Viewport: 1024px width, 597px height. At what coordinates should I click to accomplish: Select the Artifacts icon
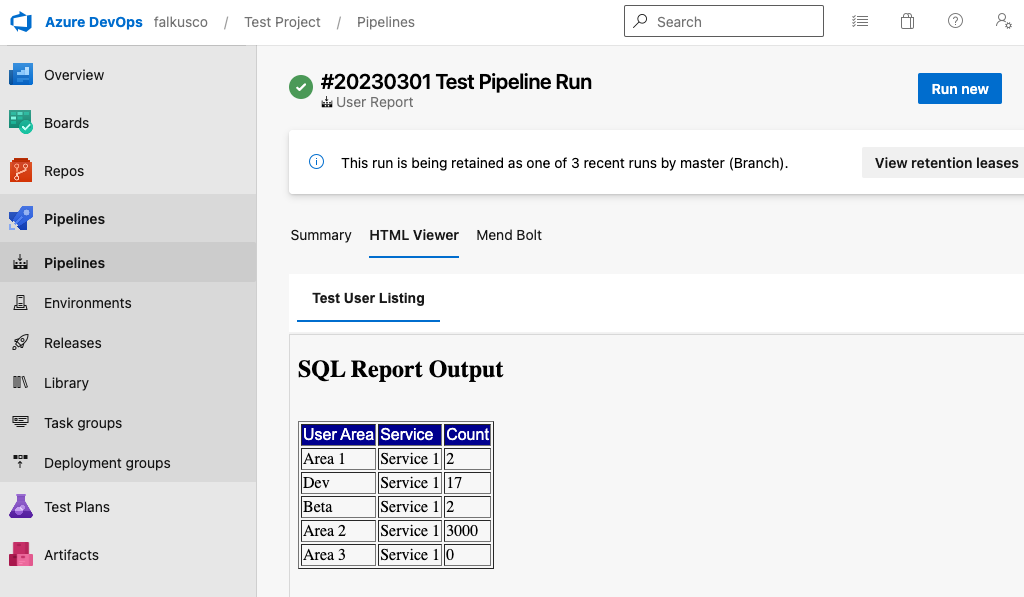click(x=20, y=554)
